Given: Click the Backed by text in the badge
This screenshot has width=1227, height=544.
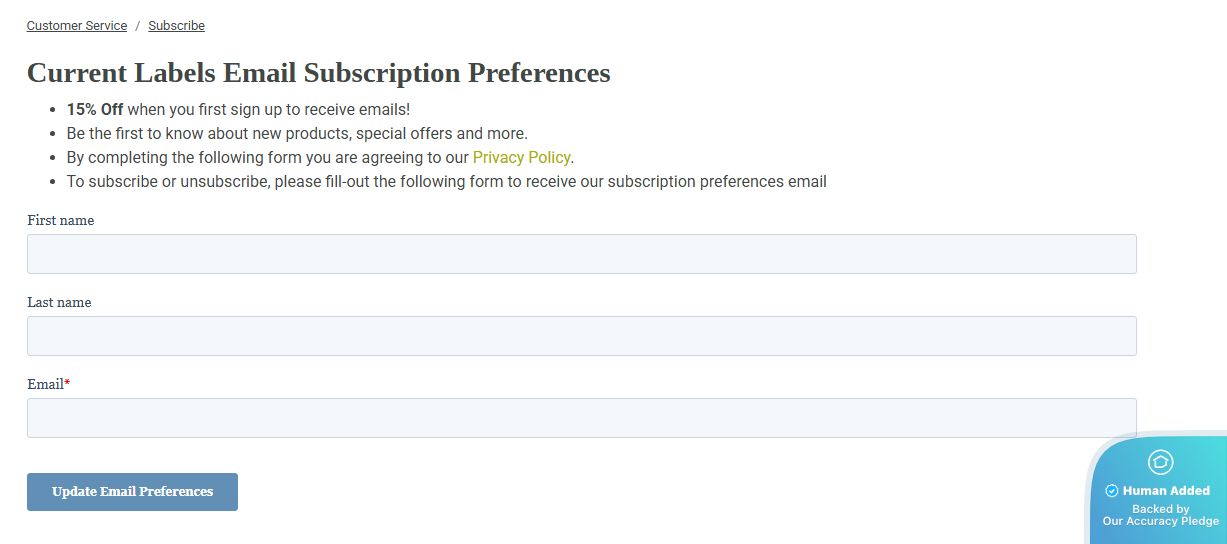Looking at the screenshot, I should [1160, 509].
